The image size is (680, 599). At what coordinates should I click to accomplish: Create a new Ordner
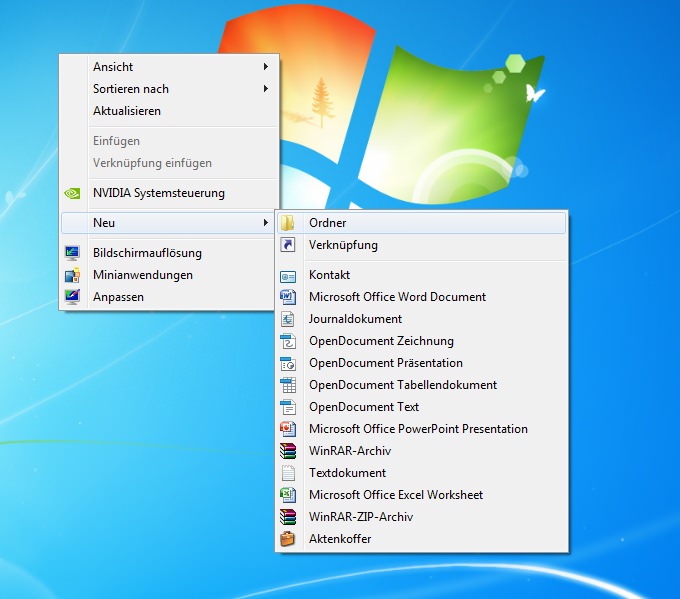click(x=422, y=223)
